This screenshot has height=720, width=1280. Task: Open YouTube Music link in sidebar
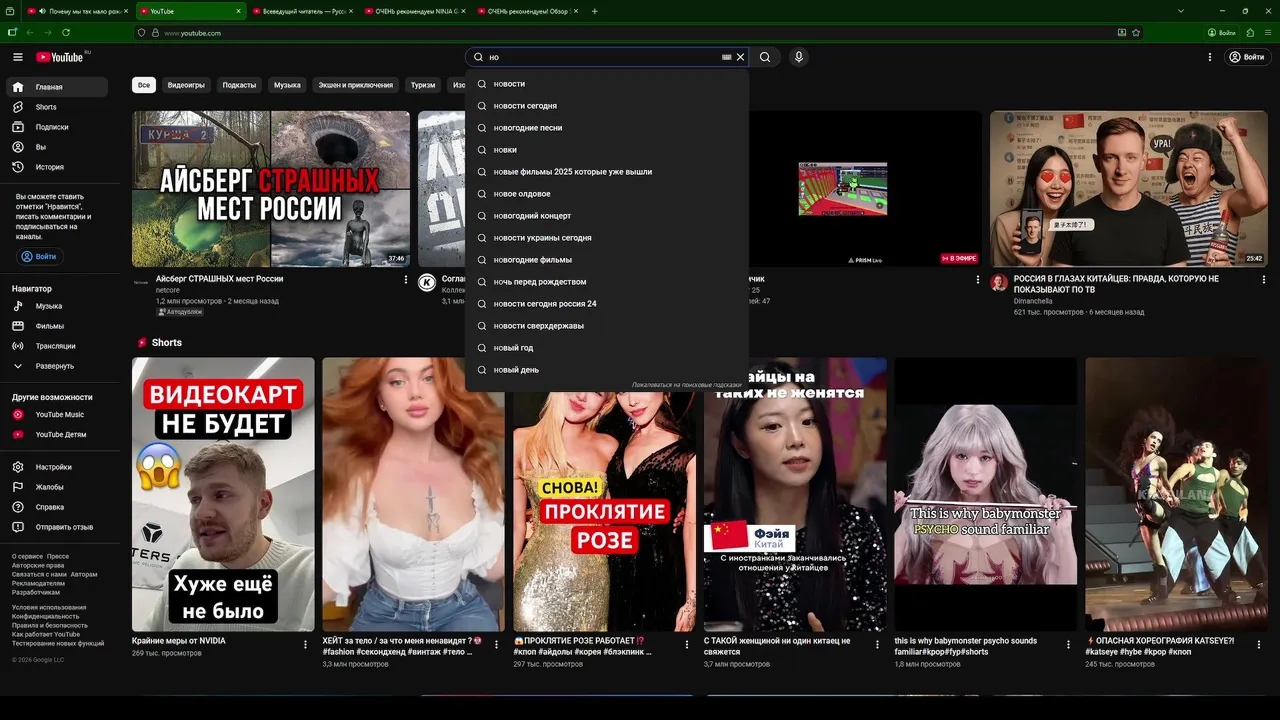click(56, 415)
